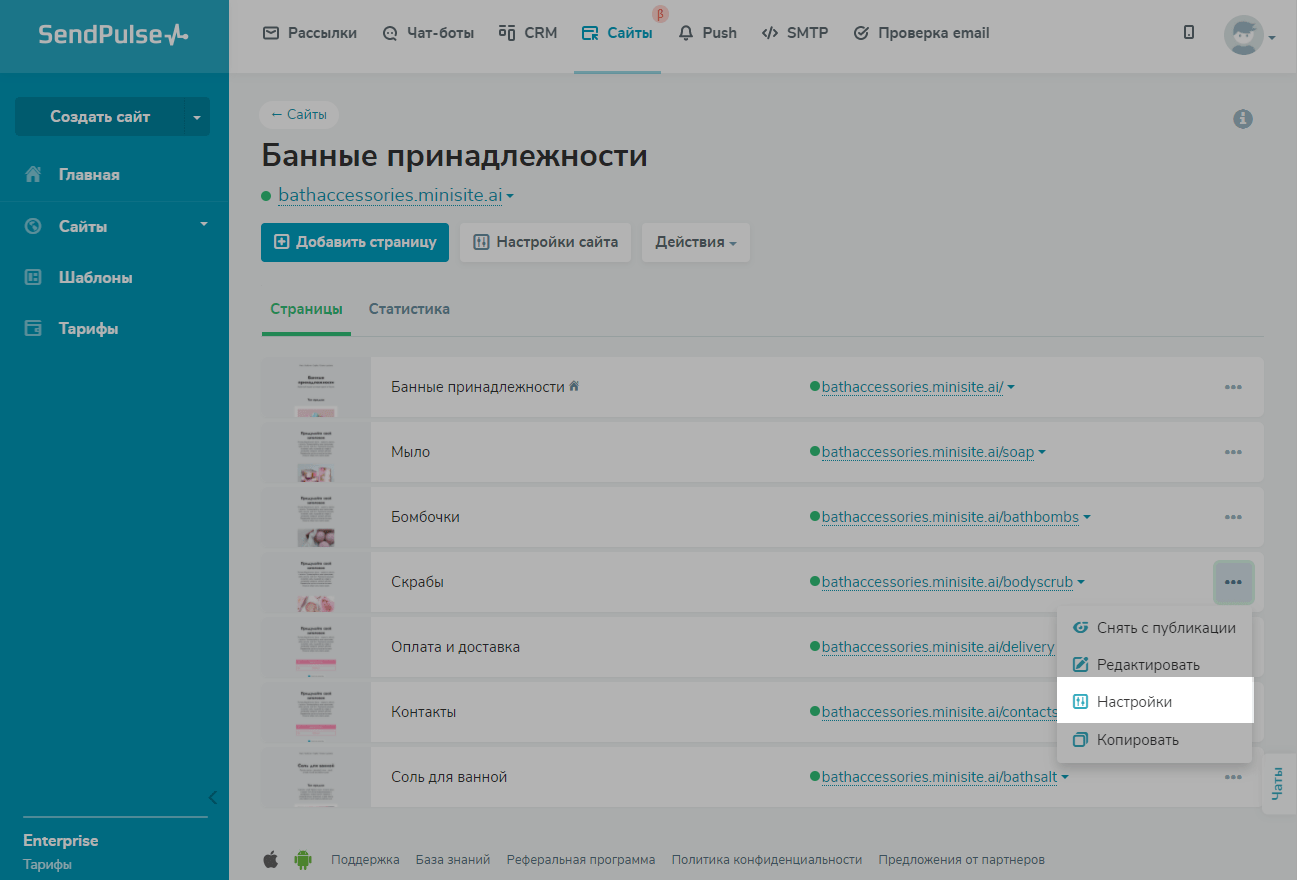Image resolution: width=1297 pixels, height=880 pixels.
Task: Open three-dots menu for Бомбочки page
Action: [x=1233, y=517]
